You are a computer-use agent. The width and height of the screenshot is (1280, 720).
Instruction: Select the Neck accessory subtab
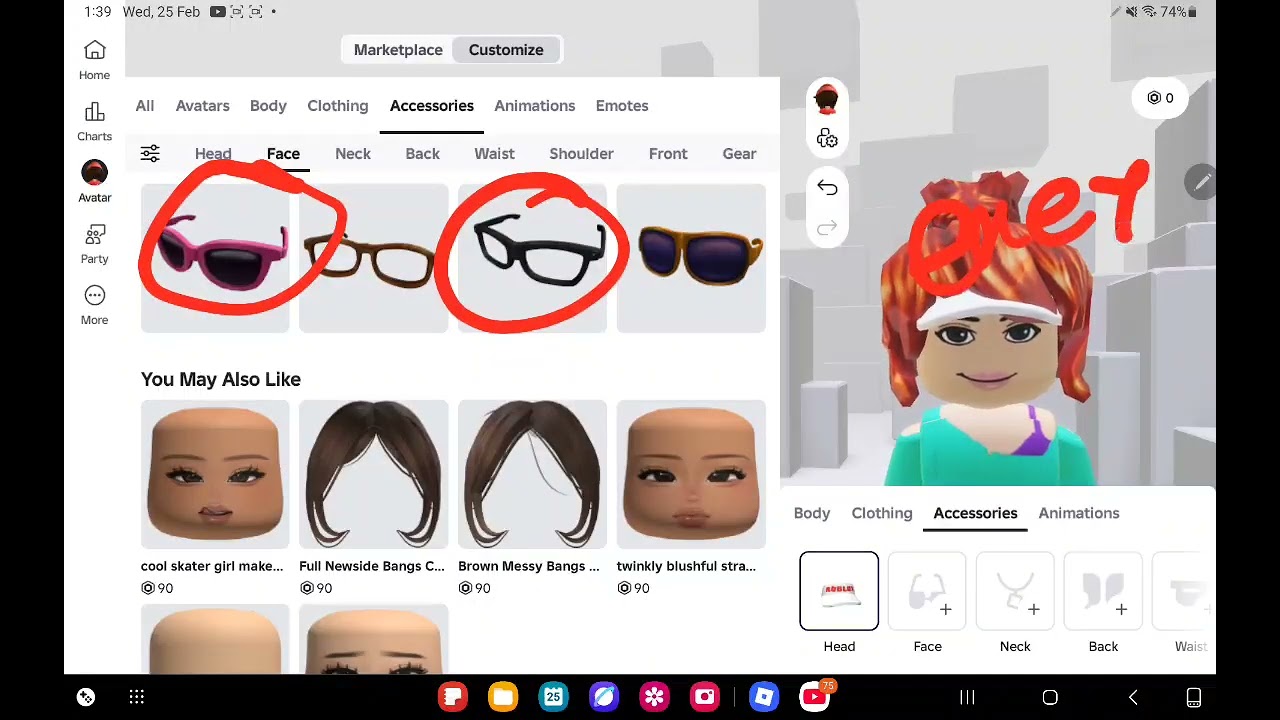point(353,154)
